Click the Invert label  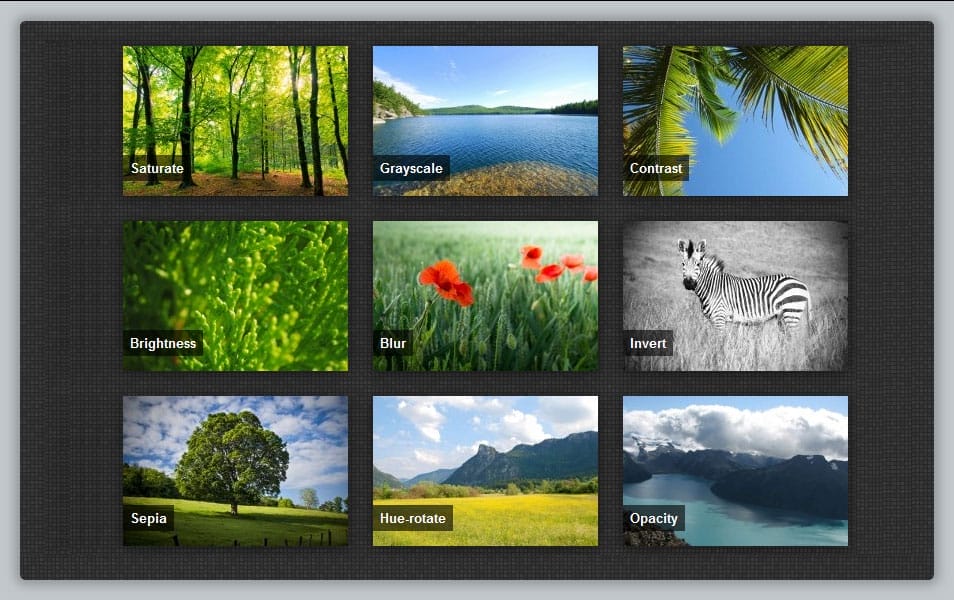pos(648,344)
